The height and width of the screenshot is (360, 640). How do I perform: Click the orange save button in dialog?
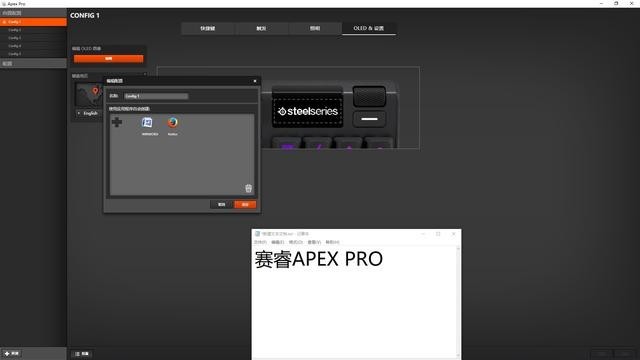click(245, 204)
